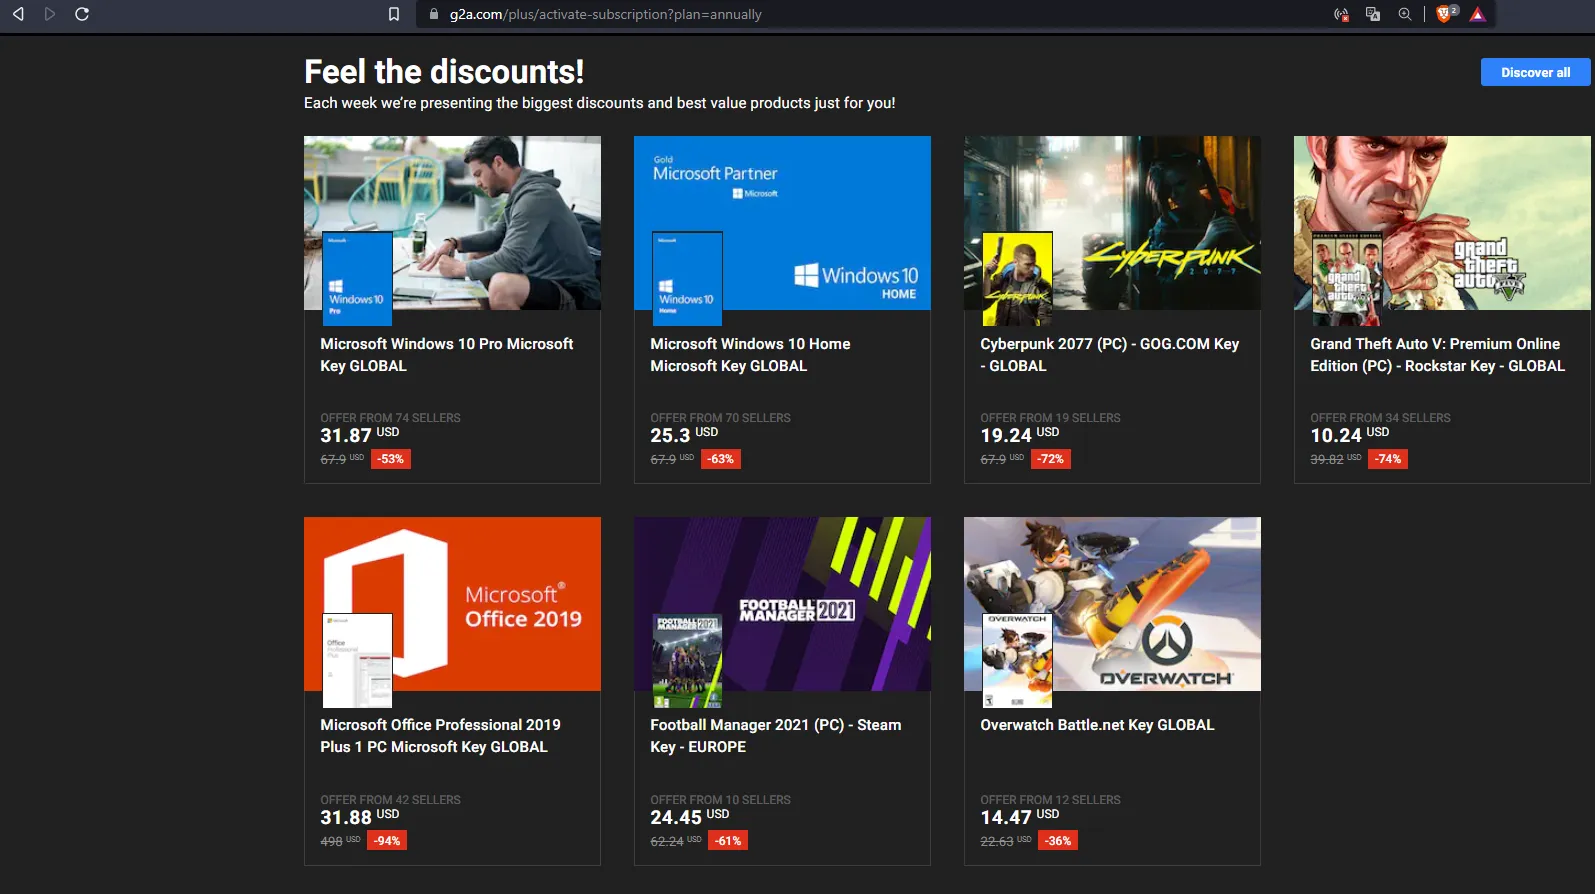The height and width of the screenshot is (894, 1595).
Task: Click the 24.45 USD price
Action: (x=689, y=817)
